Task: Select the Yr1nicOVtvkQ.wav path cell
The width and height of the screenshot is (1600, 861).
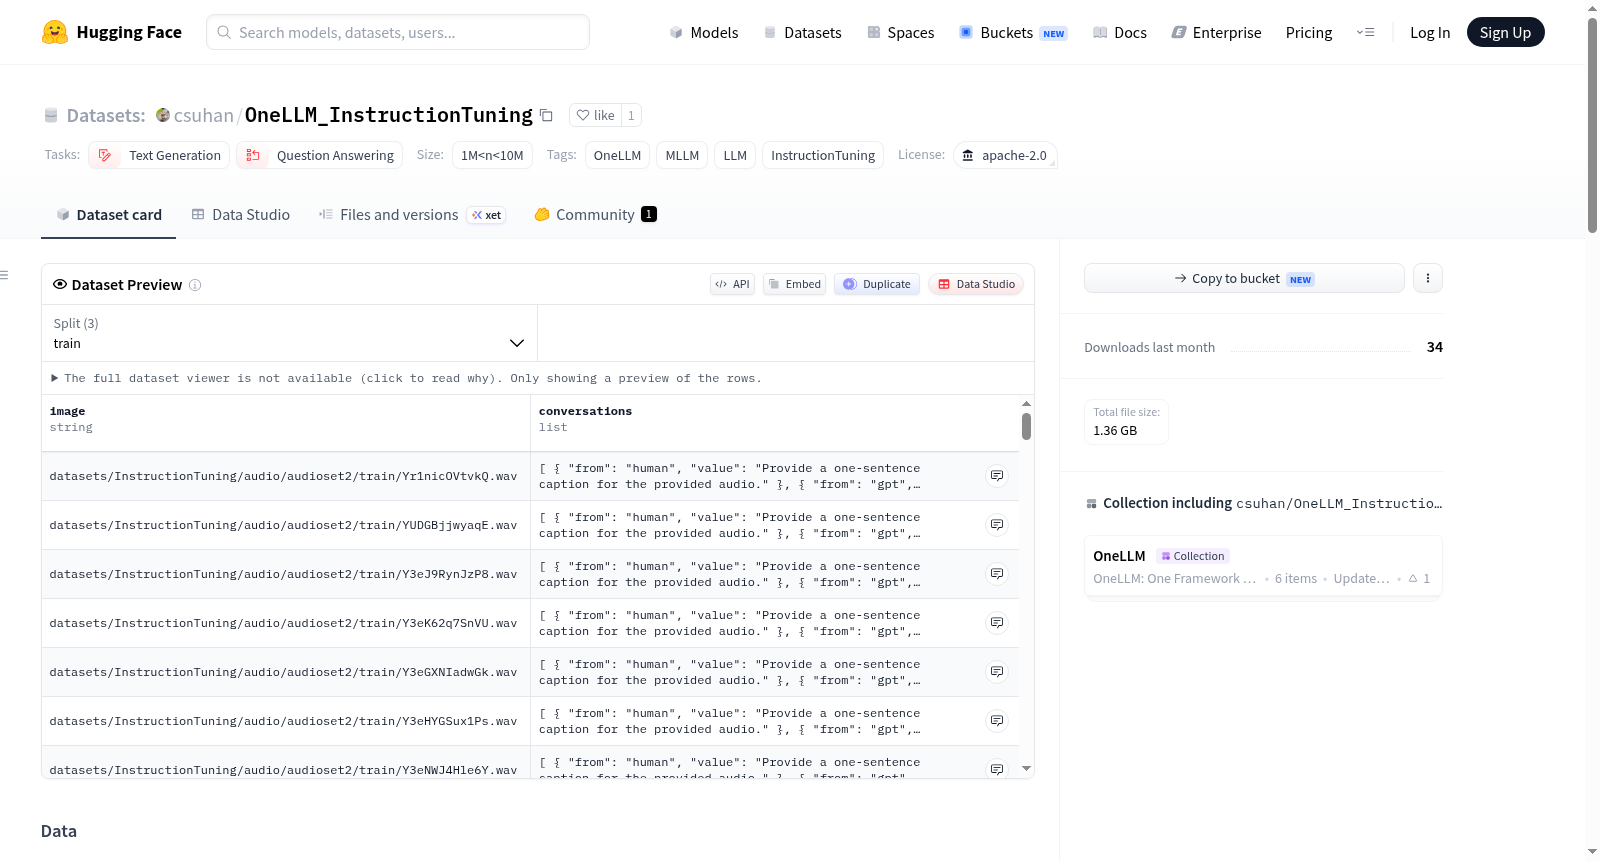Action: pyautogui.click(x=286, y=476)
